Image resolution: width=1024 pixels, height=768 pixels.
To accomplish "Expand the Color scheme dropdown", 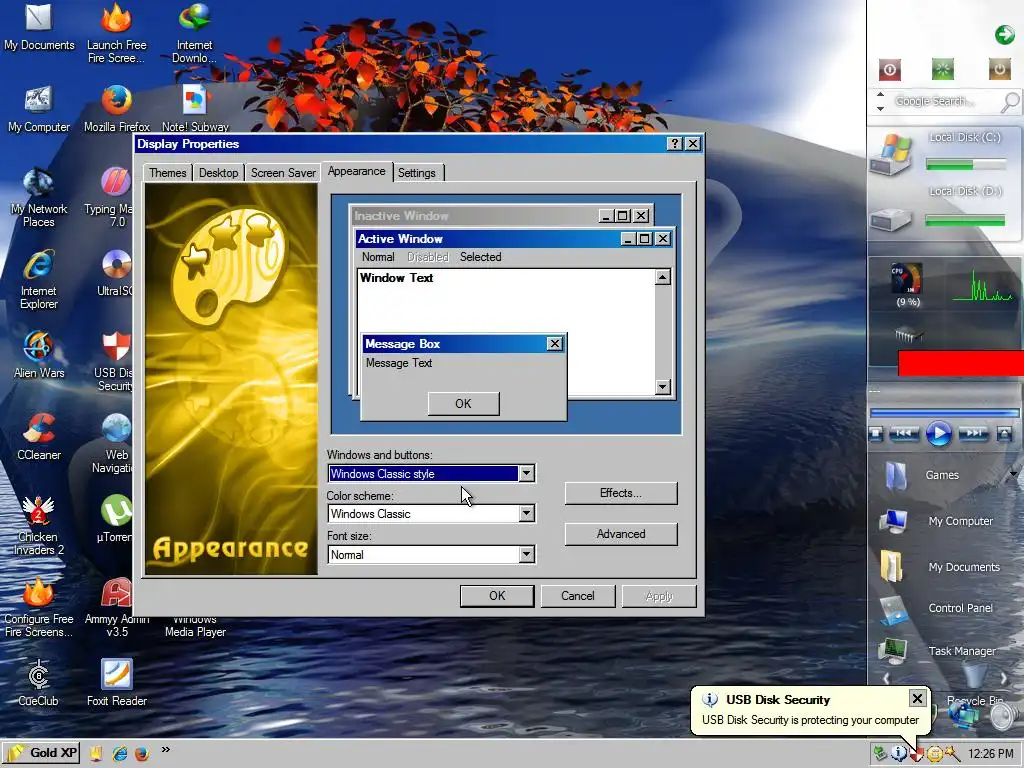I will [x=526, y=514].
